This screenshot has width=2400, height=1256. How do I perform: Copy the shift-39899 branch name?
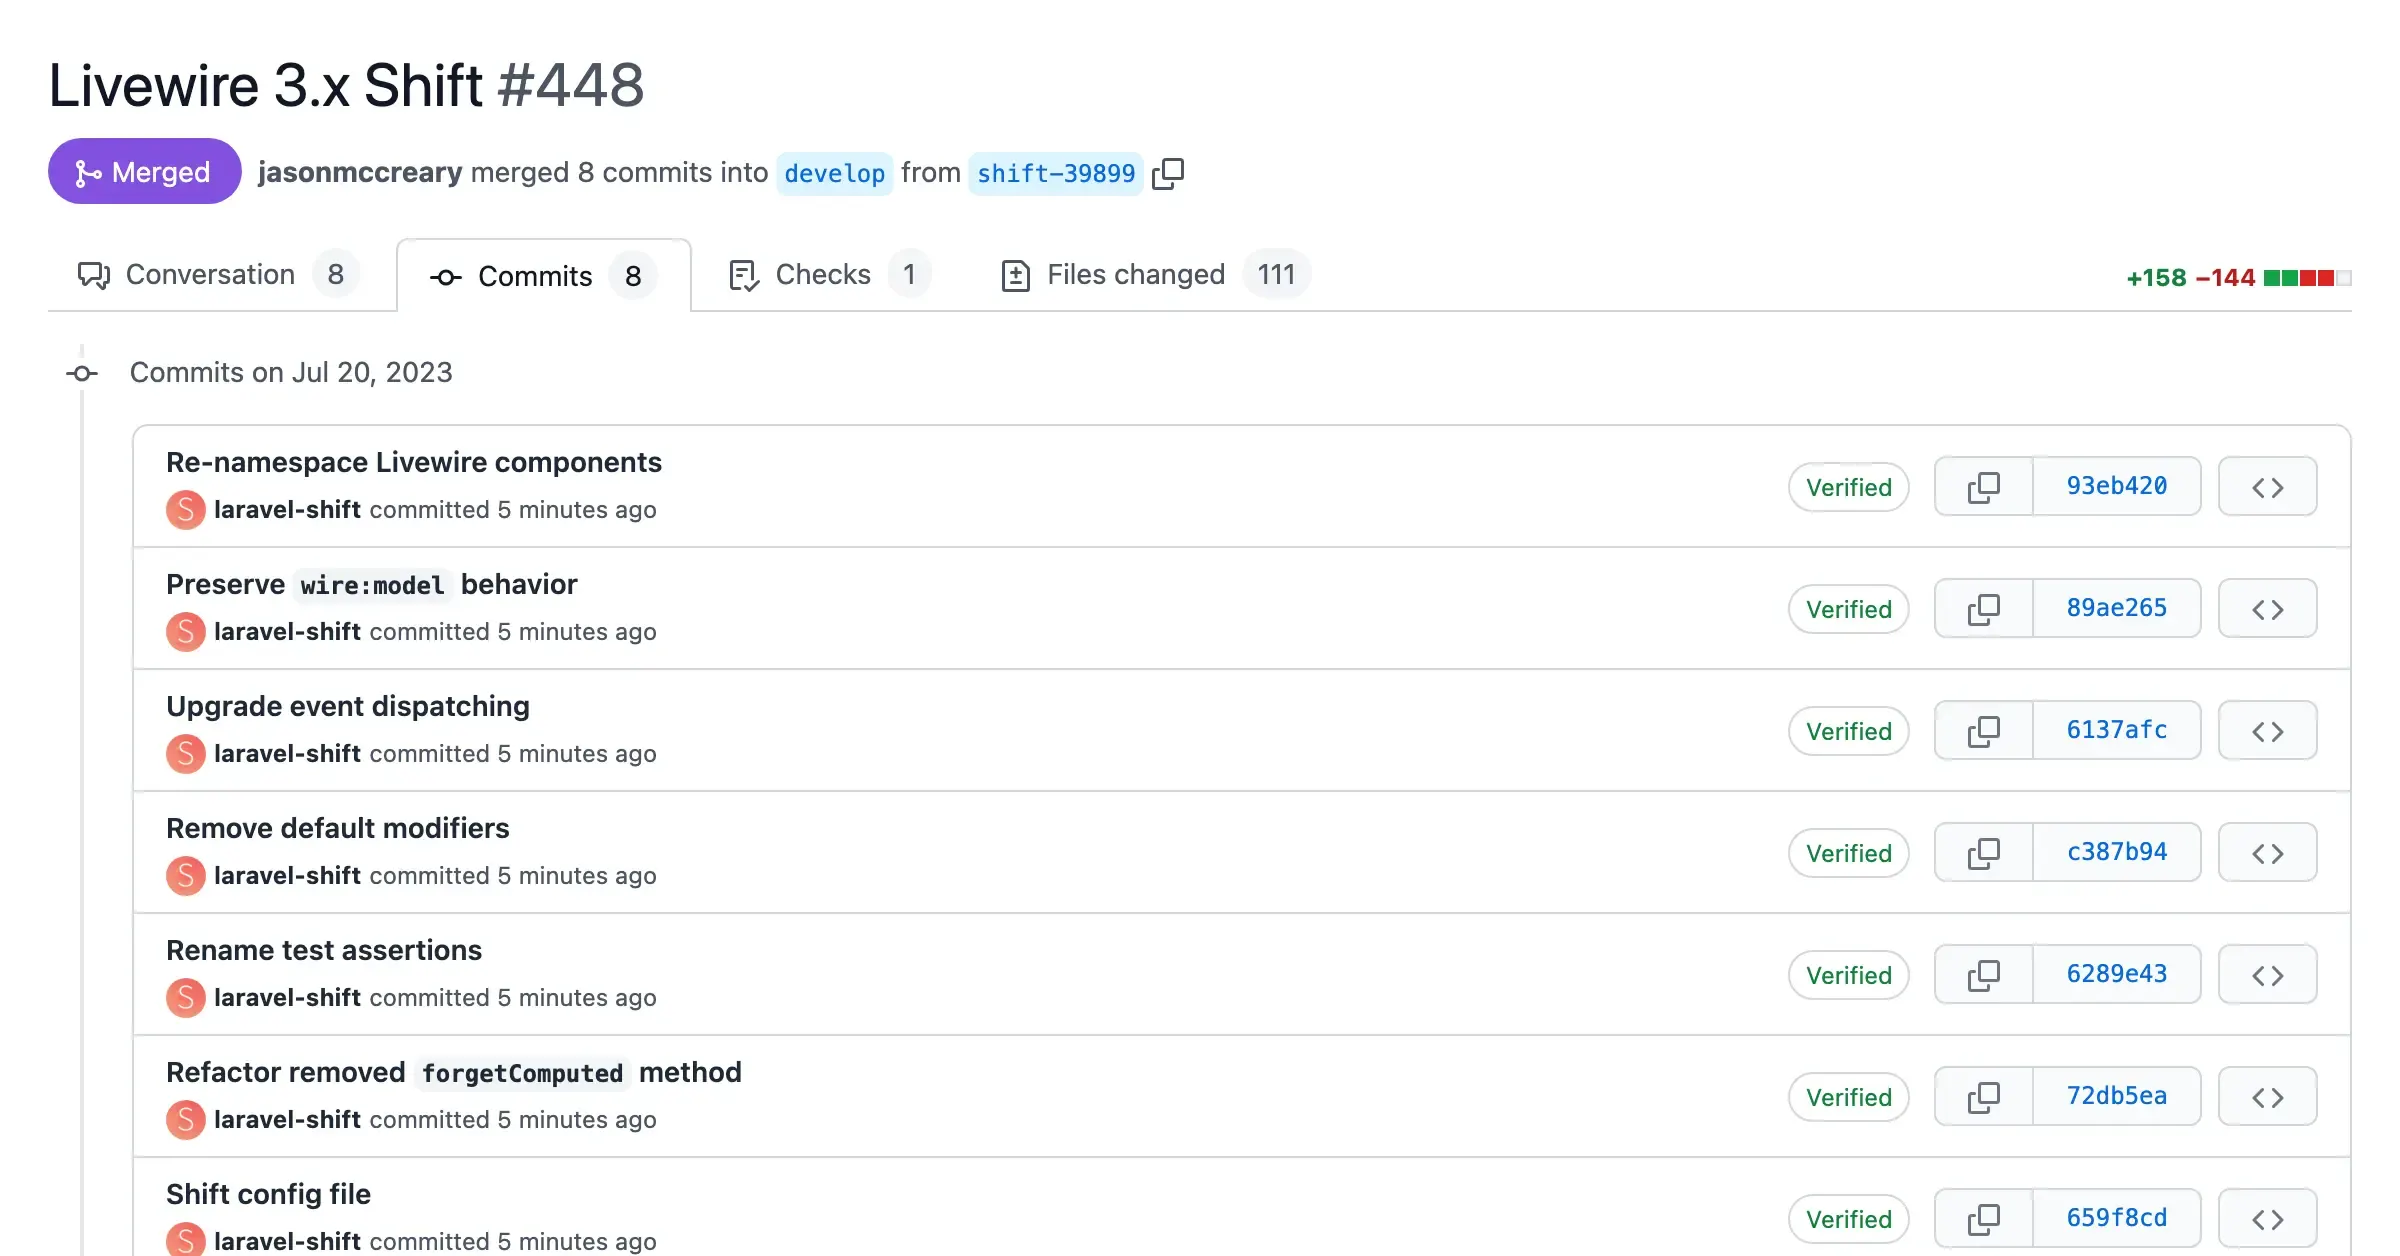1168,172
